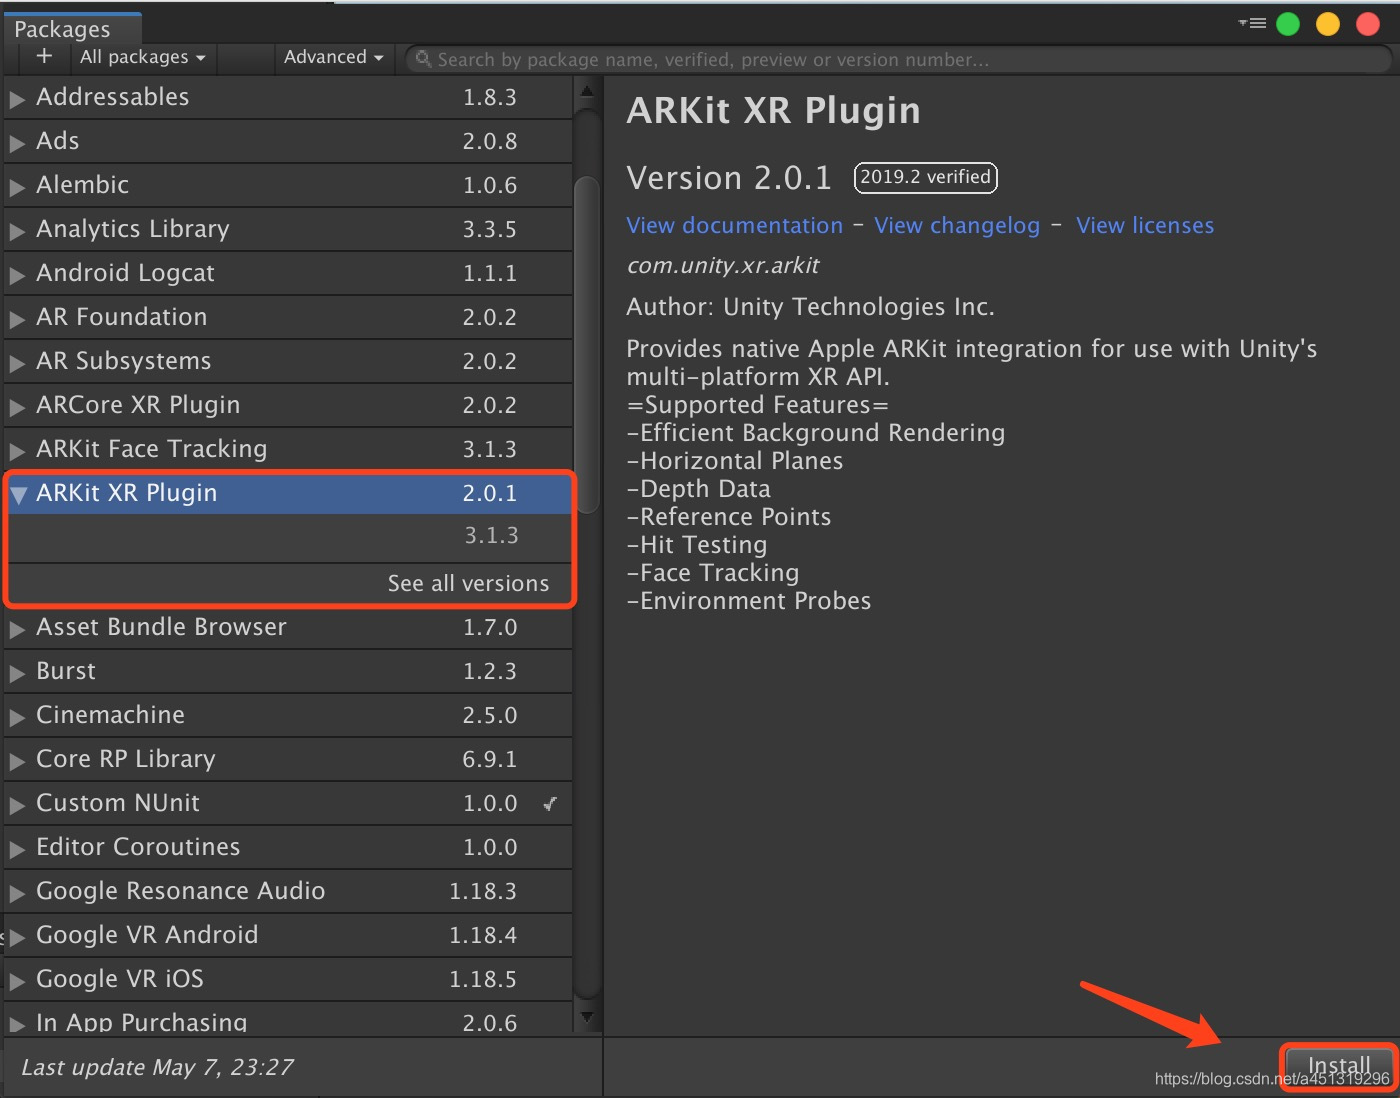
Task: Click the search magnifier icon
Action: pyautogui.click(x=423, y=59)
